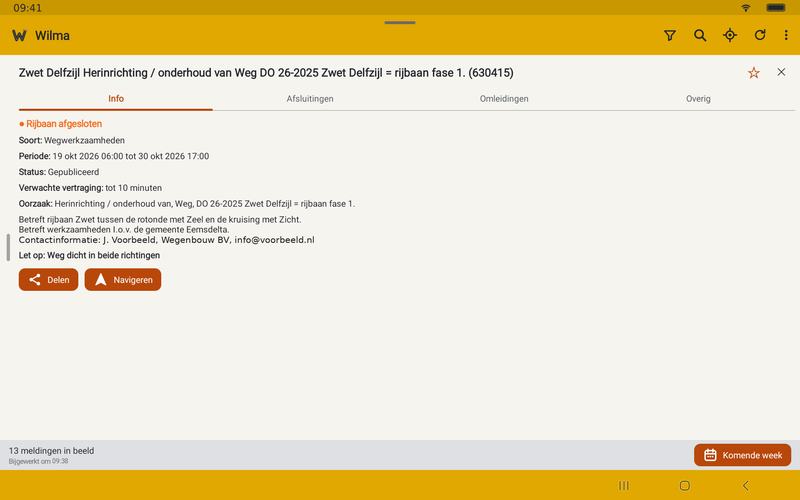Tap Android back button
Image resolution: width=800 pixels, height=500 pixels.
point(746,485)
